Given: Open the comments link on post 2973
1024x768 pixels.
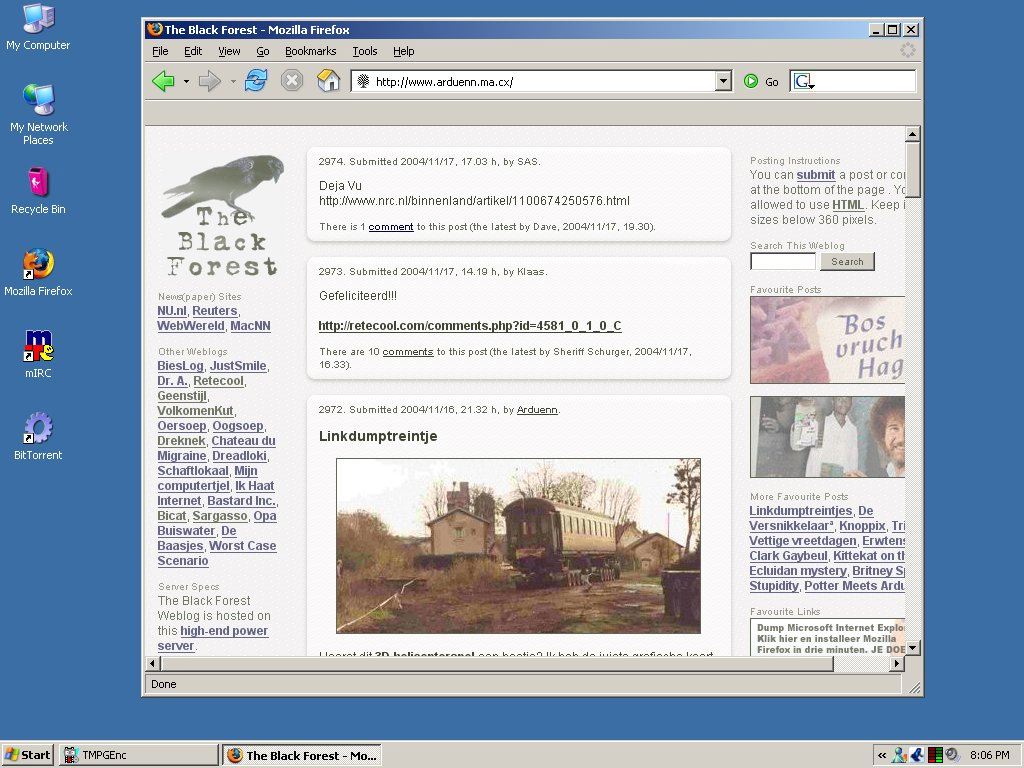Looking at the screenshot, I should [408, 351].
